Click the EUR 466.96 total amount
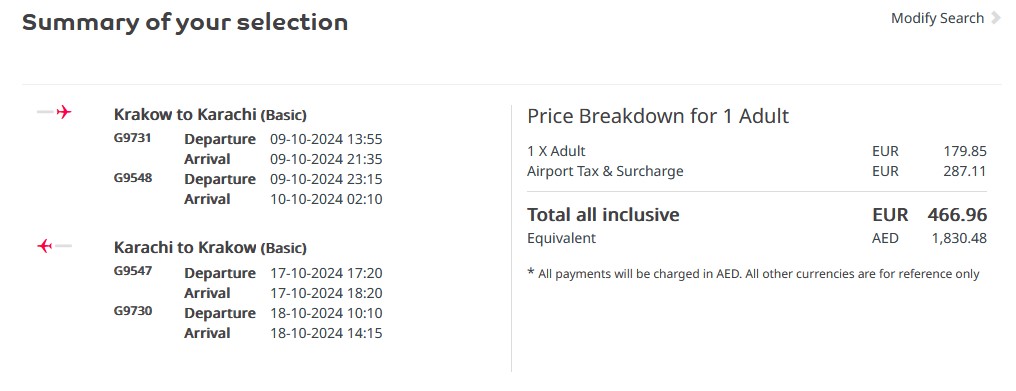The image size is (1016, 391). tap(930, 215)
